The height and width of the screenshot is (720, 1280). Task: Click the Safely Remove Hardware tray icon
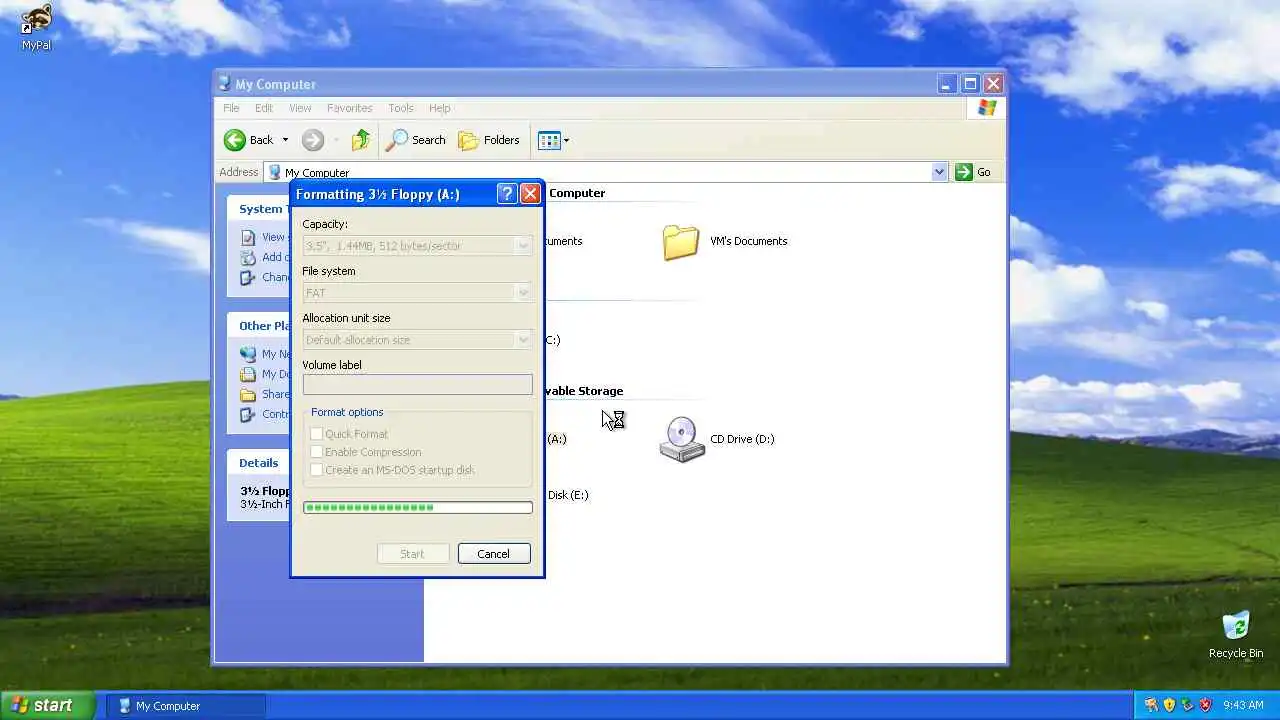pos(1187,705)
